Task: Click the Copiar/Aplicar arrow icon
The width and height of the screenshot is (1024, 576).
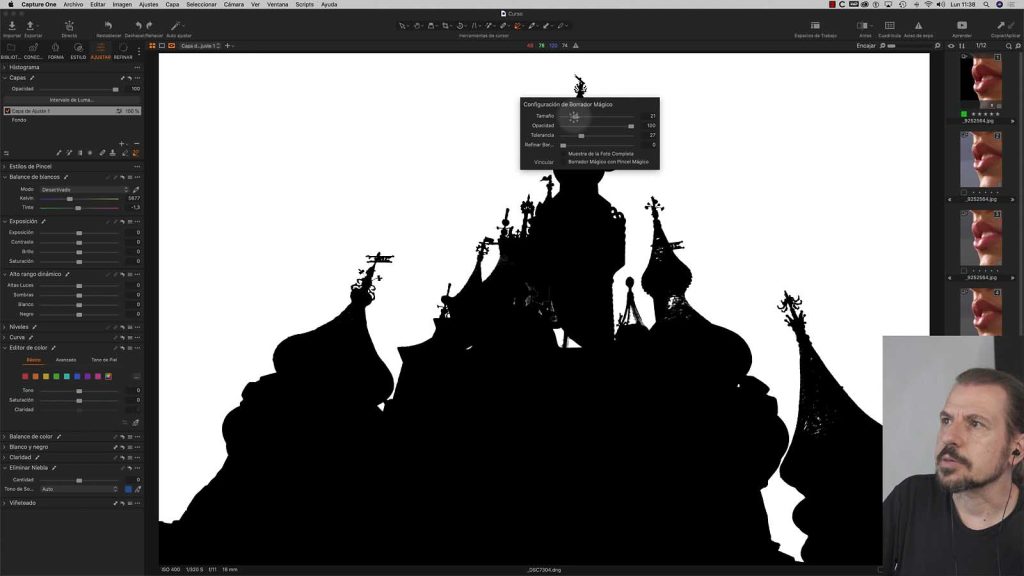Action: (x=1000, y=25)
